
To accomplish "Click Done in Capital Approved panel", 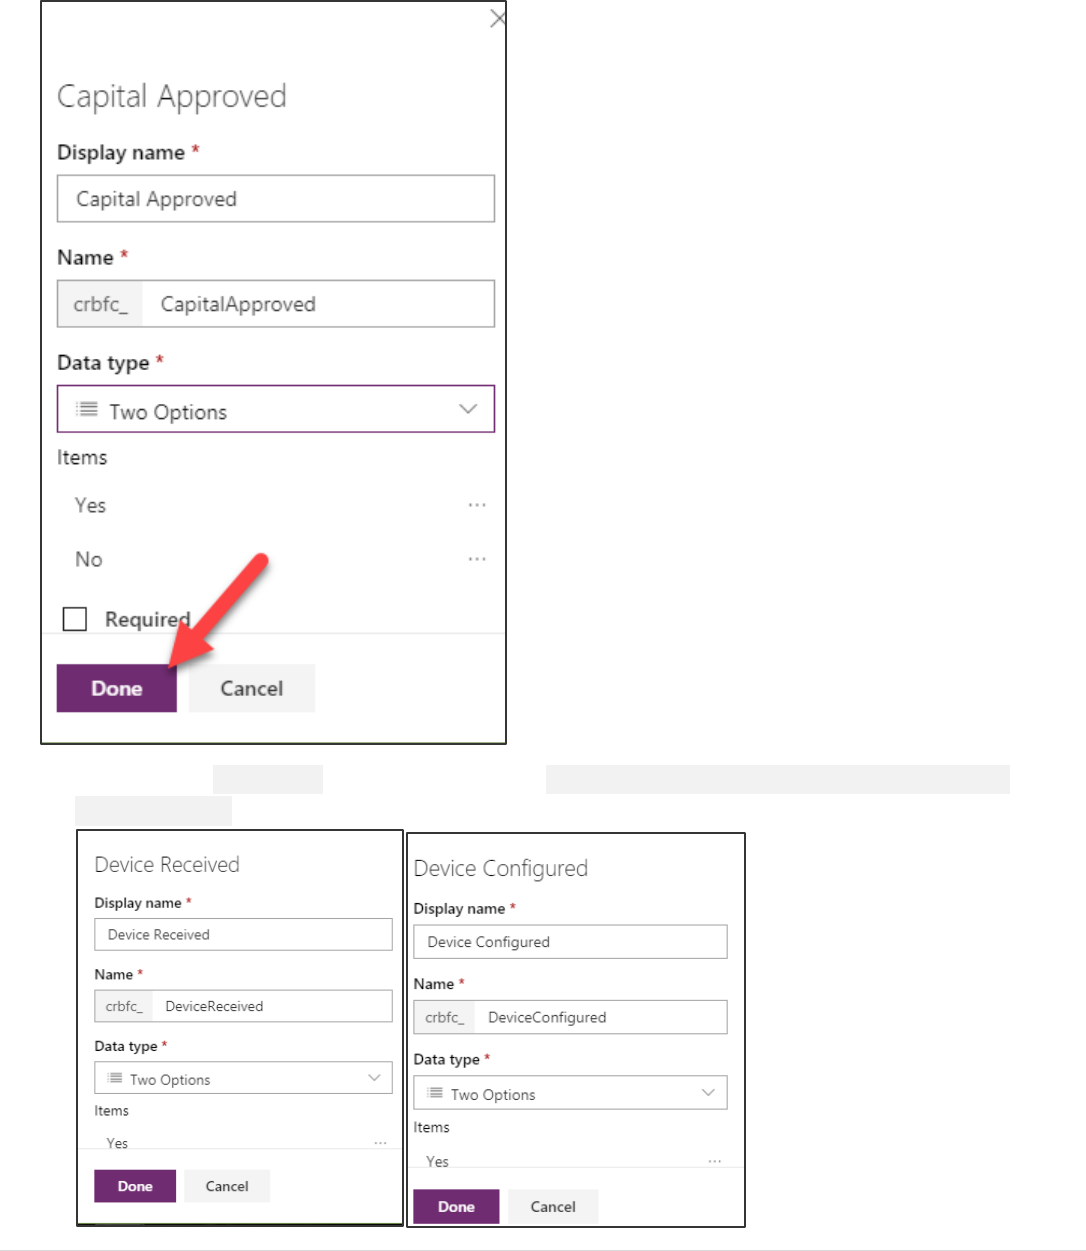I will click(117, 688).
